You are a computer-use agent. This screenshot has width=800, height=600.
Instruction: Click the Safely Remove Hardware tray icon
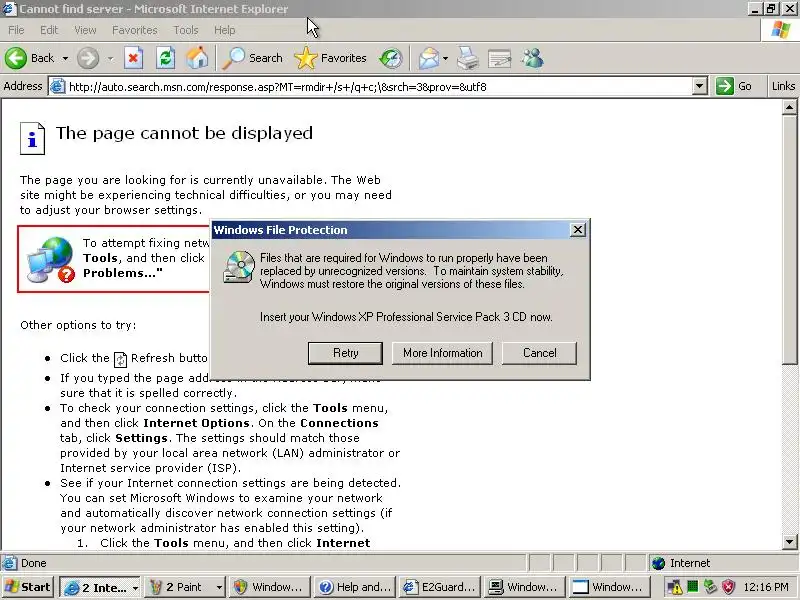pos(710,587)
